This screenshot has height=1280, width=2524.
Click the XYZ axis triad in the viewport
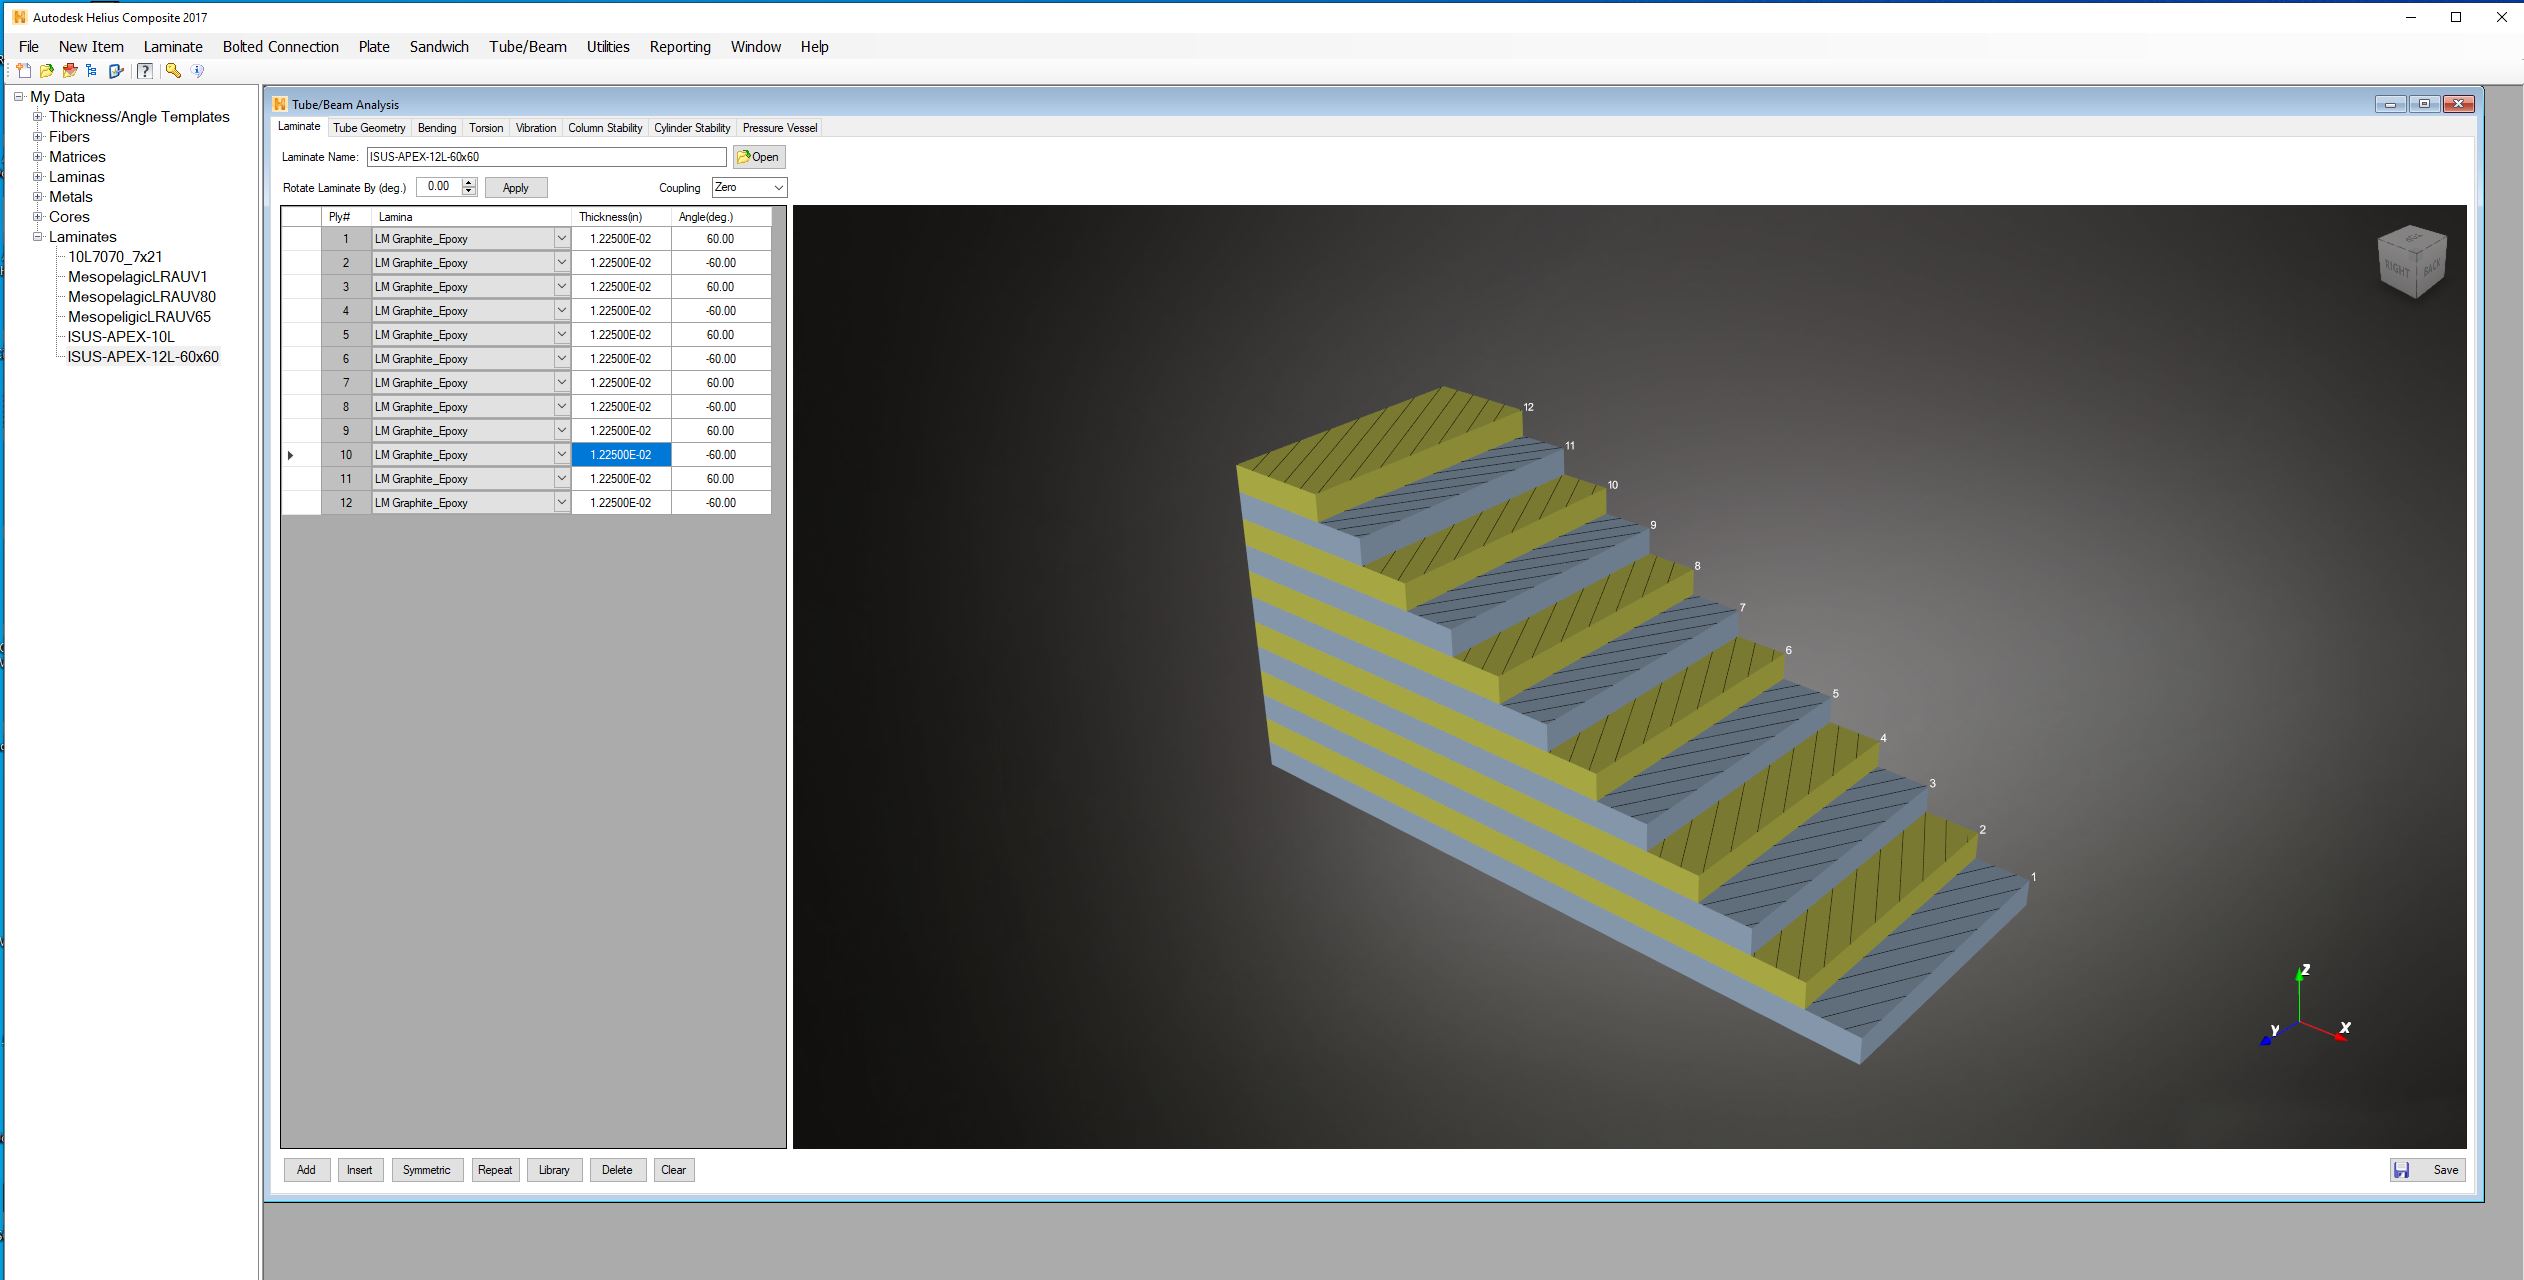click(2305, 1007)
